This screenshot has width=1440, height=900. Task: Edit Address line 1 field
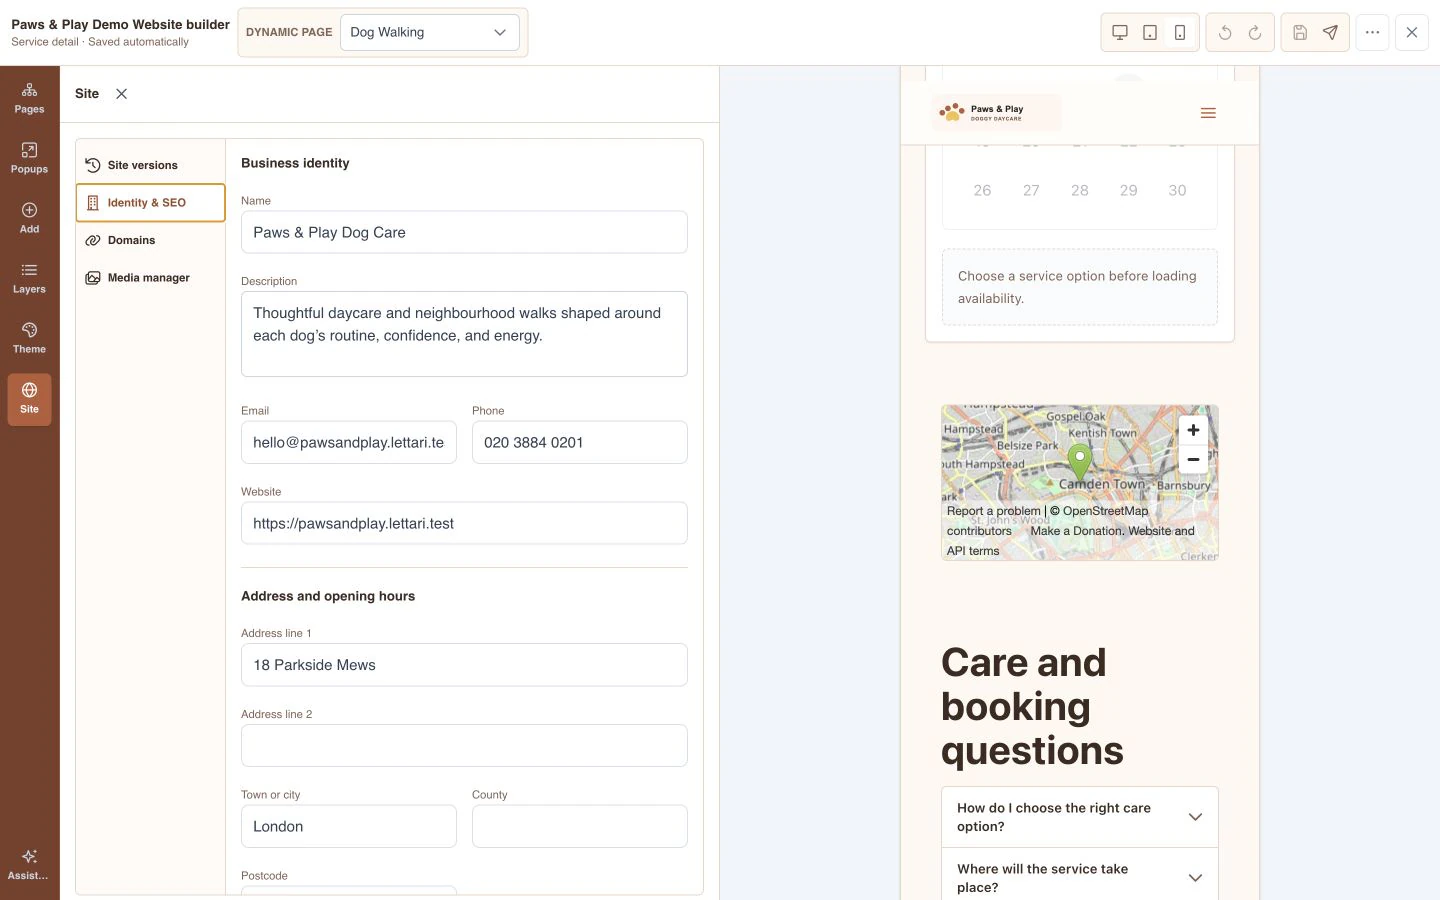pos(464,665)
